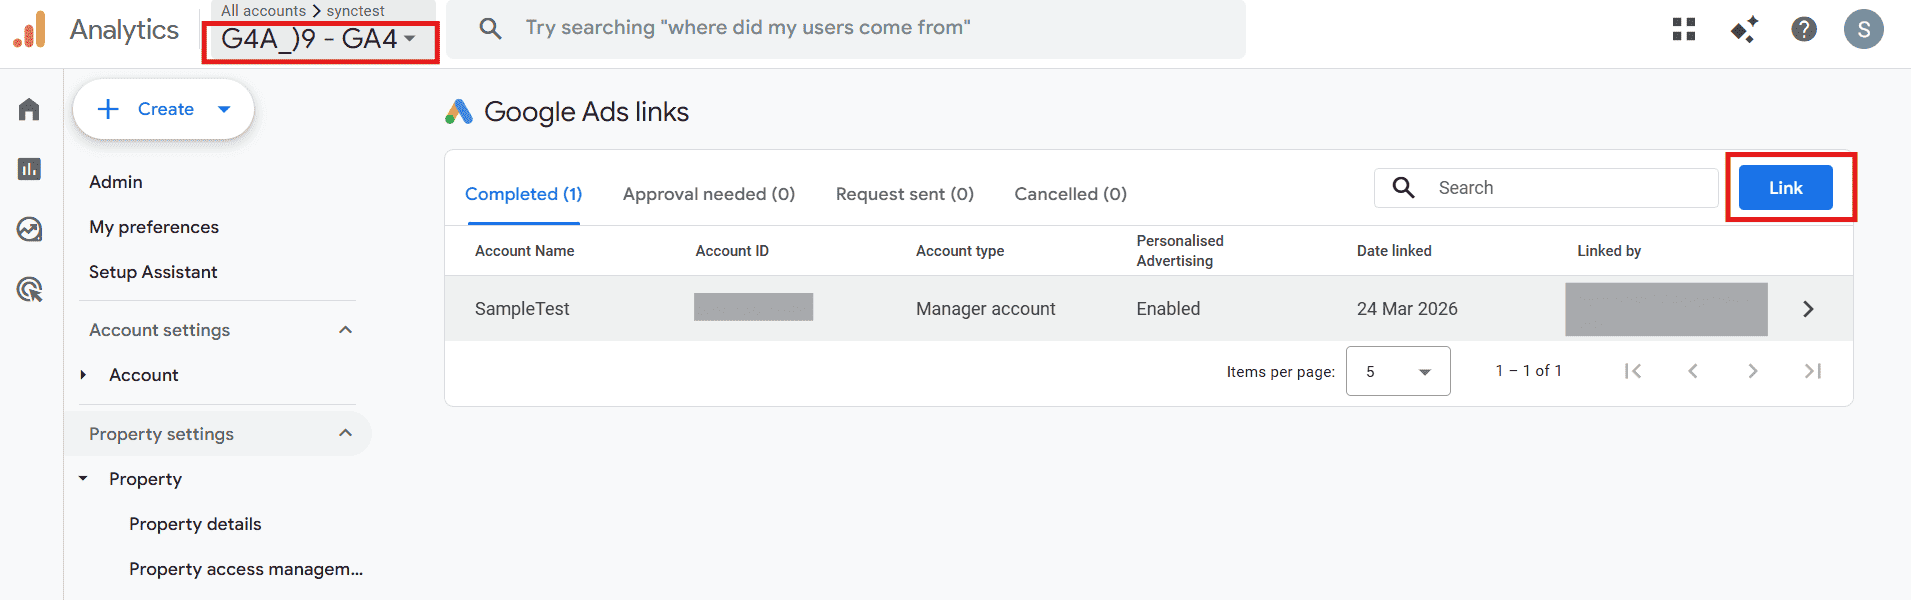This screenshot has width=1911, height=600.
Task: Open the Help question mark icon
Action: (1804, 29)
